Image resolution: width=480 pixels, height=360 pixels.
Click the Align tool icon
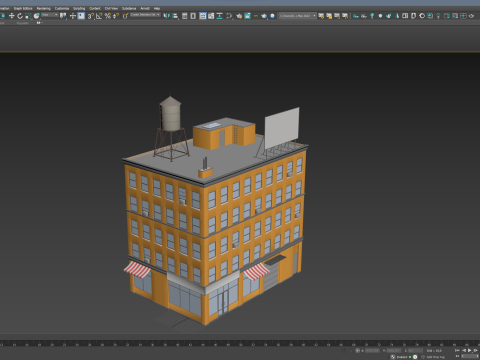(x=175, y=16)
